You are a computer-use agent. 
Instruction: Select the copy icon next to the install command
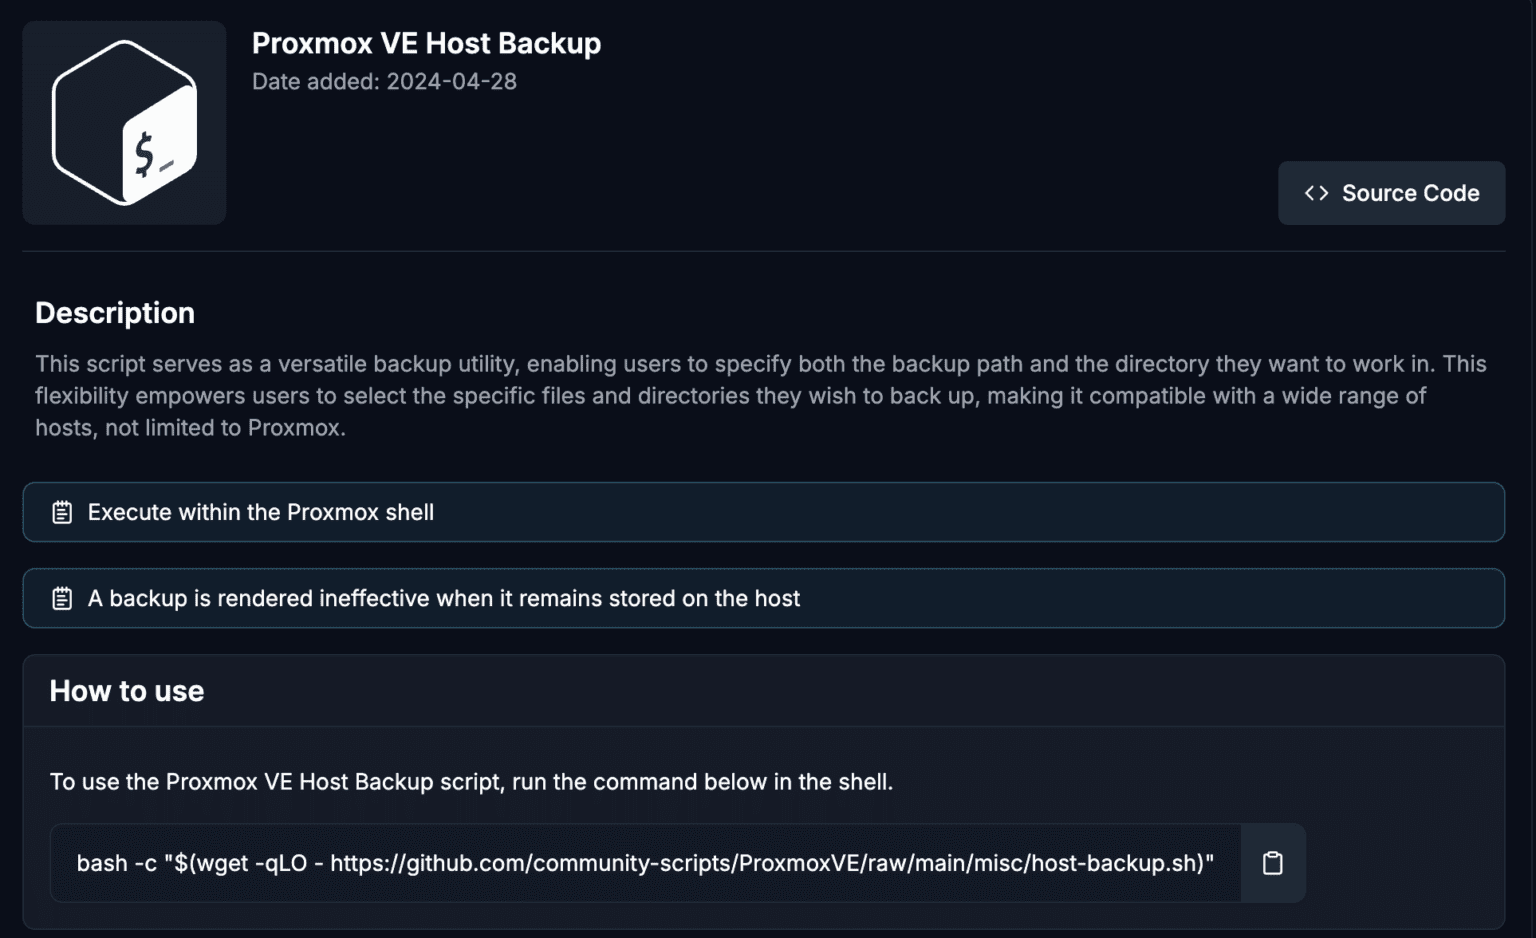click(1272, 862)
